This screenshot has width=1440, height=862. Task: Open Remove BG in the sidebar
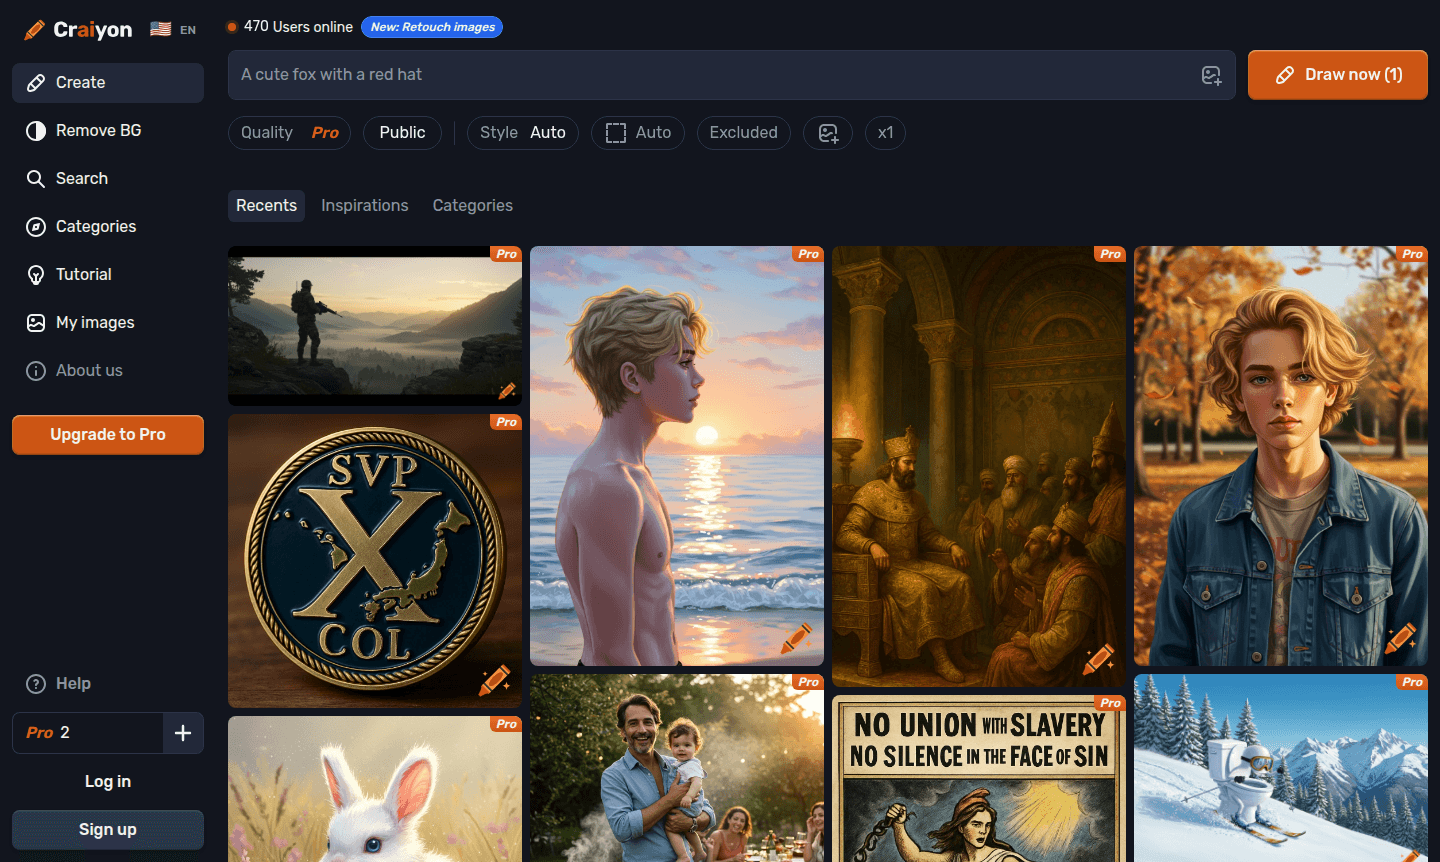click(x=98, y=130)
